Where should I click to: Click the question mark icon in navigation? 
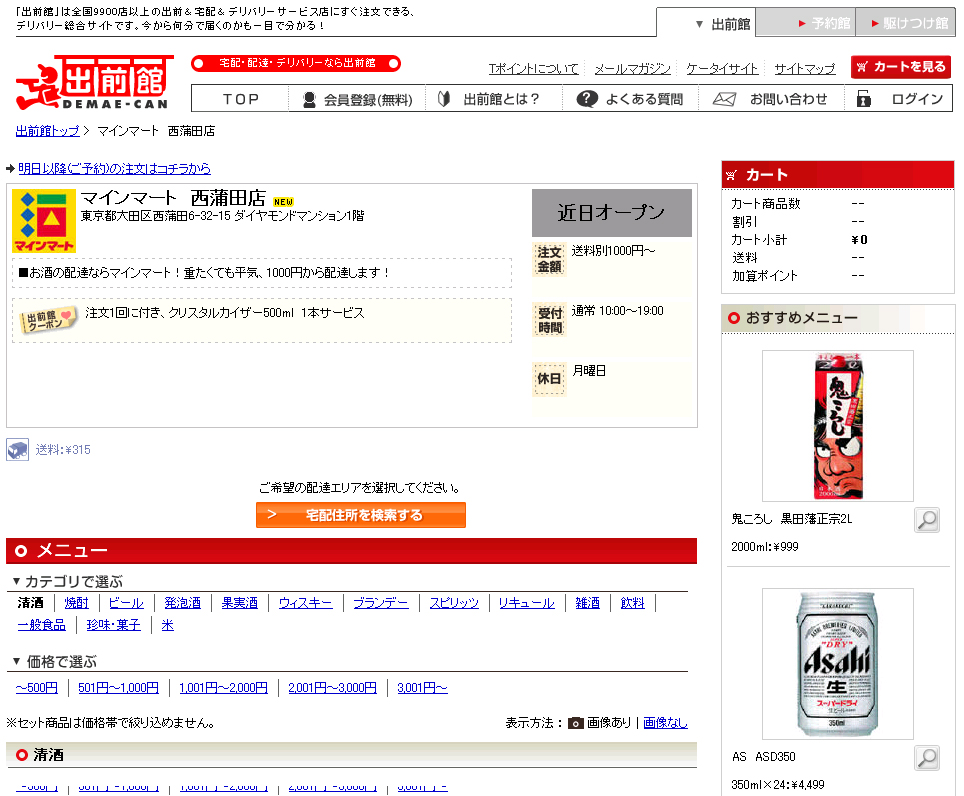coord(587,99)
